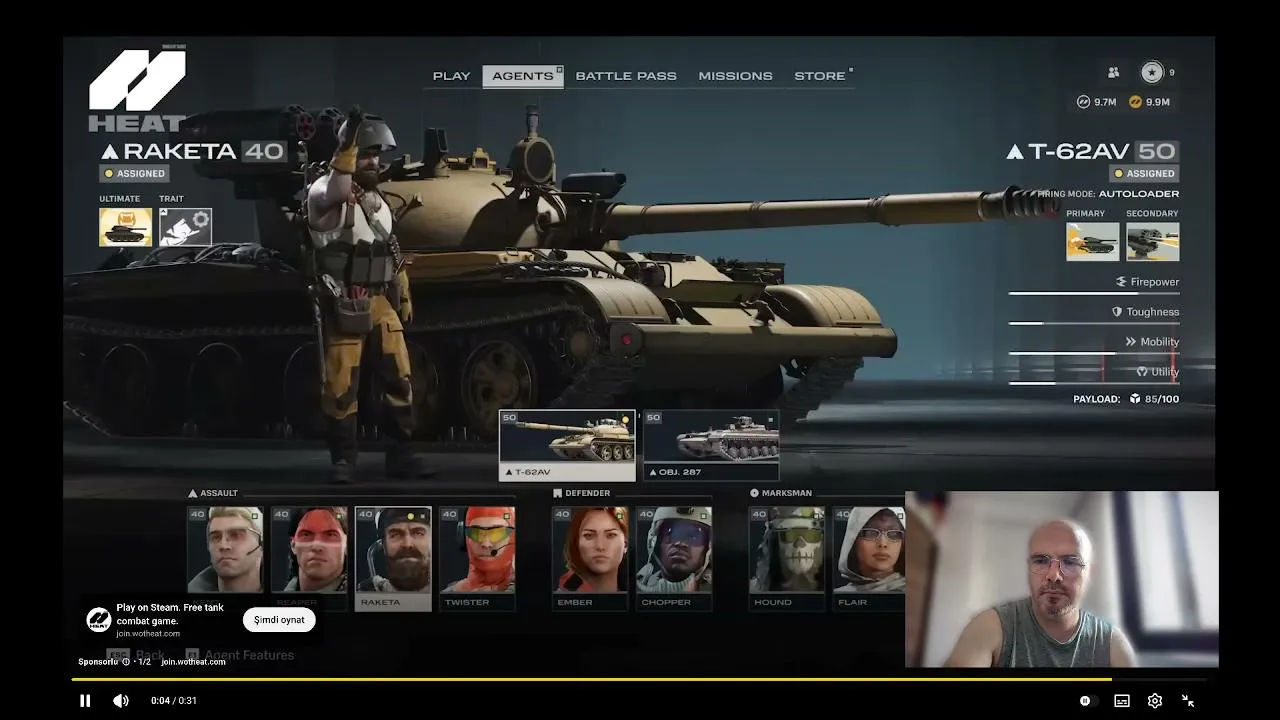Click the 9.7M silver currency icon

pos(1083,102)
